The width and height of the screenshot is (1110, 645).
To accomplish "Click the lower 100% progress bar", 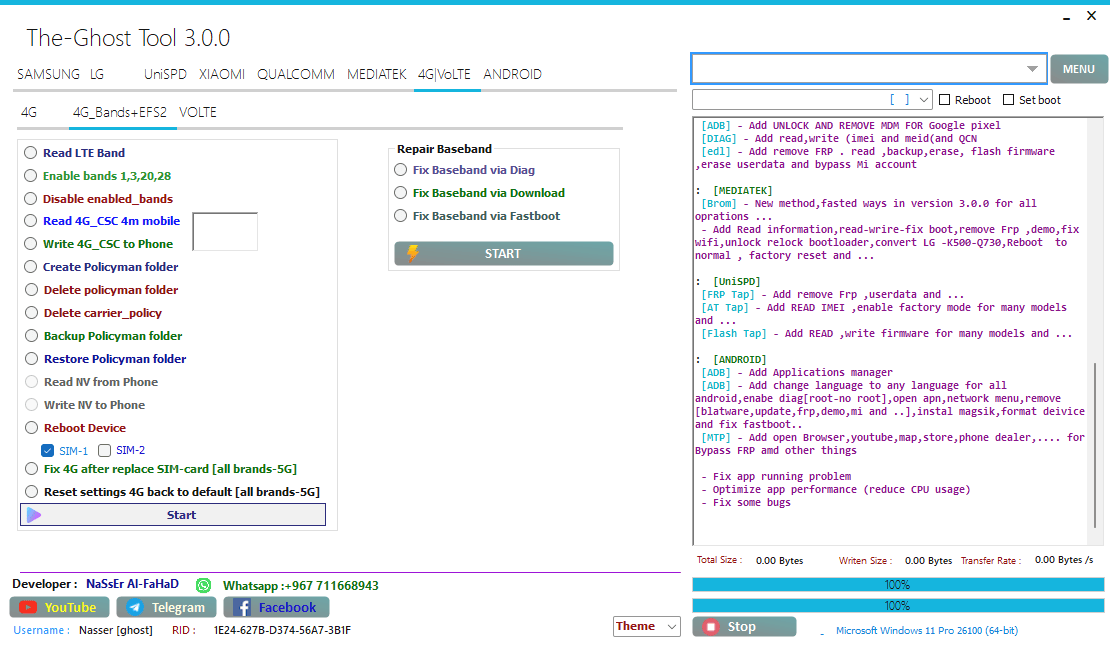I will click(898, 606).
